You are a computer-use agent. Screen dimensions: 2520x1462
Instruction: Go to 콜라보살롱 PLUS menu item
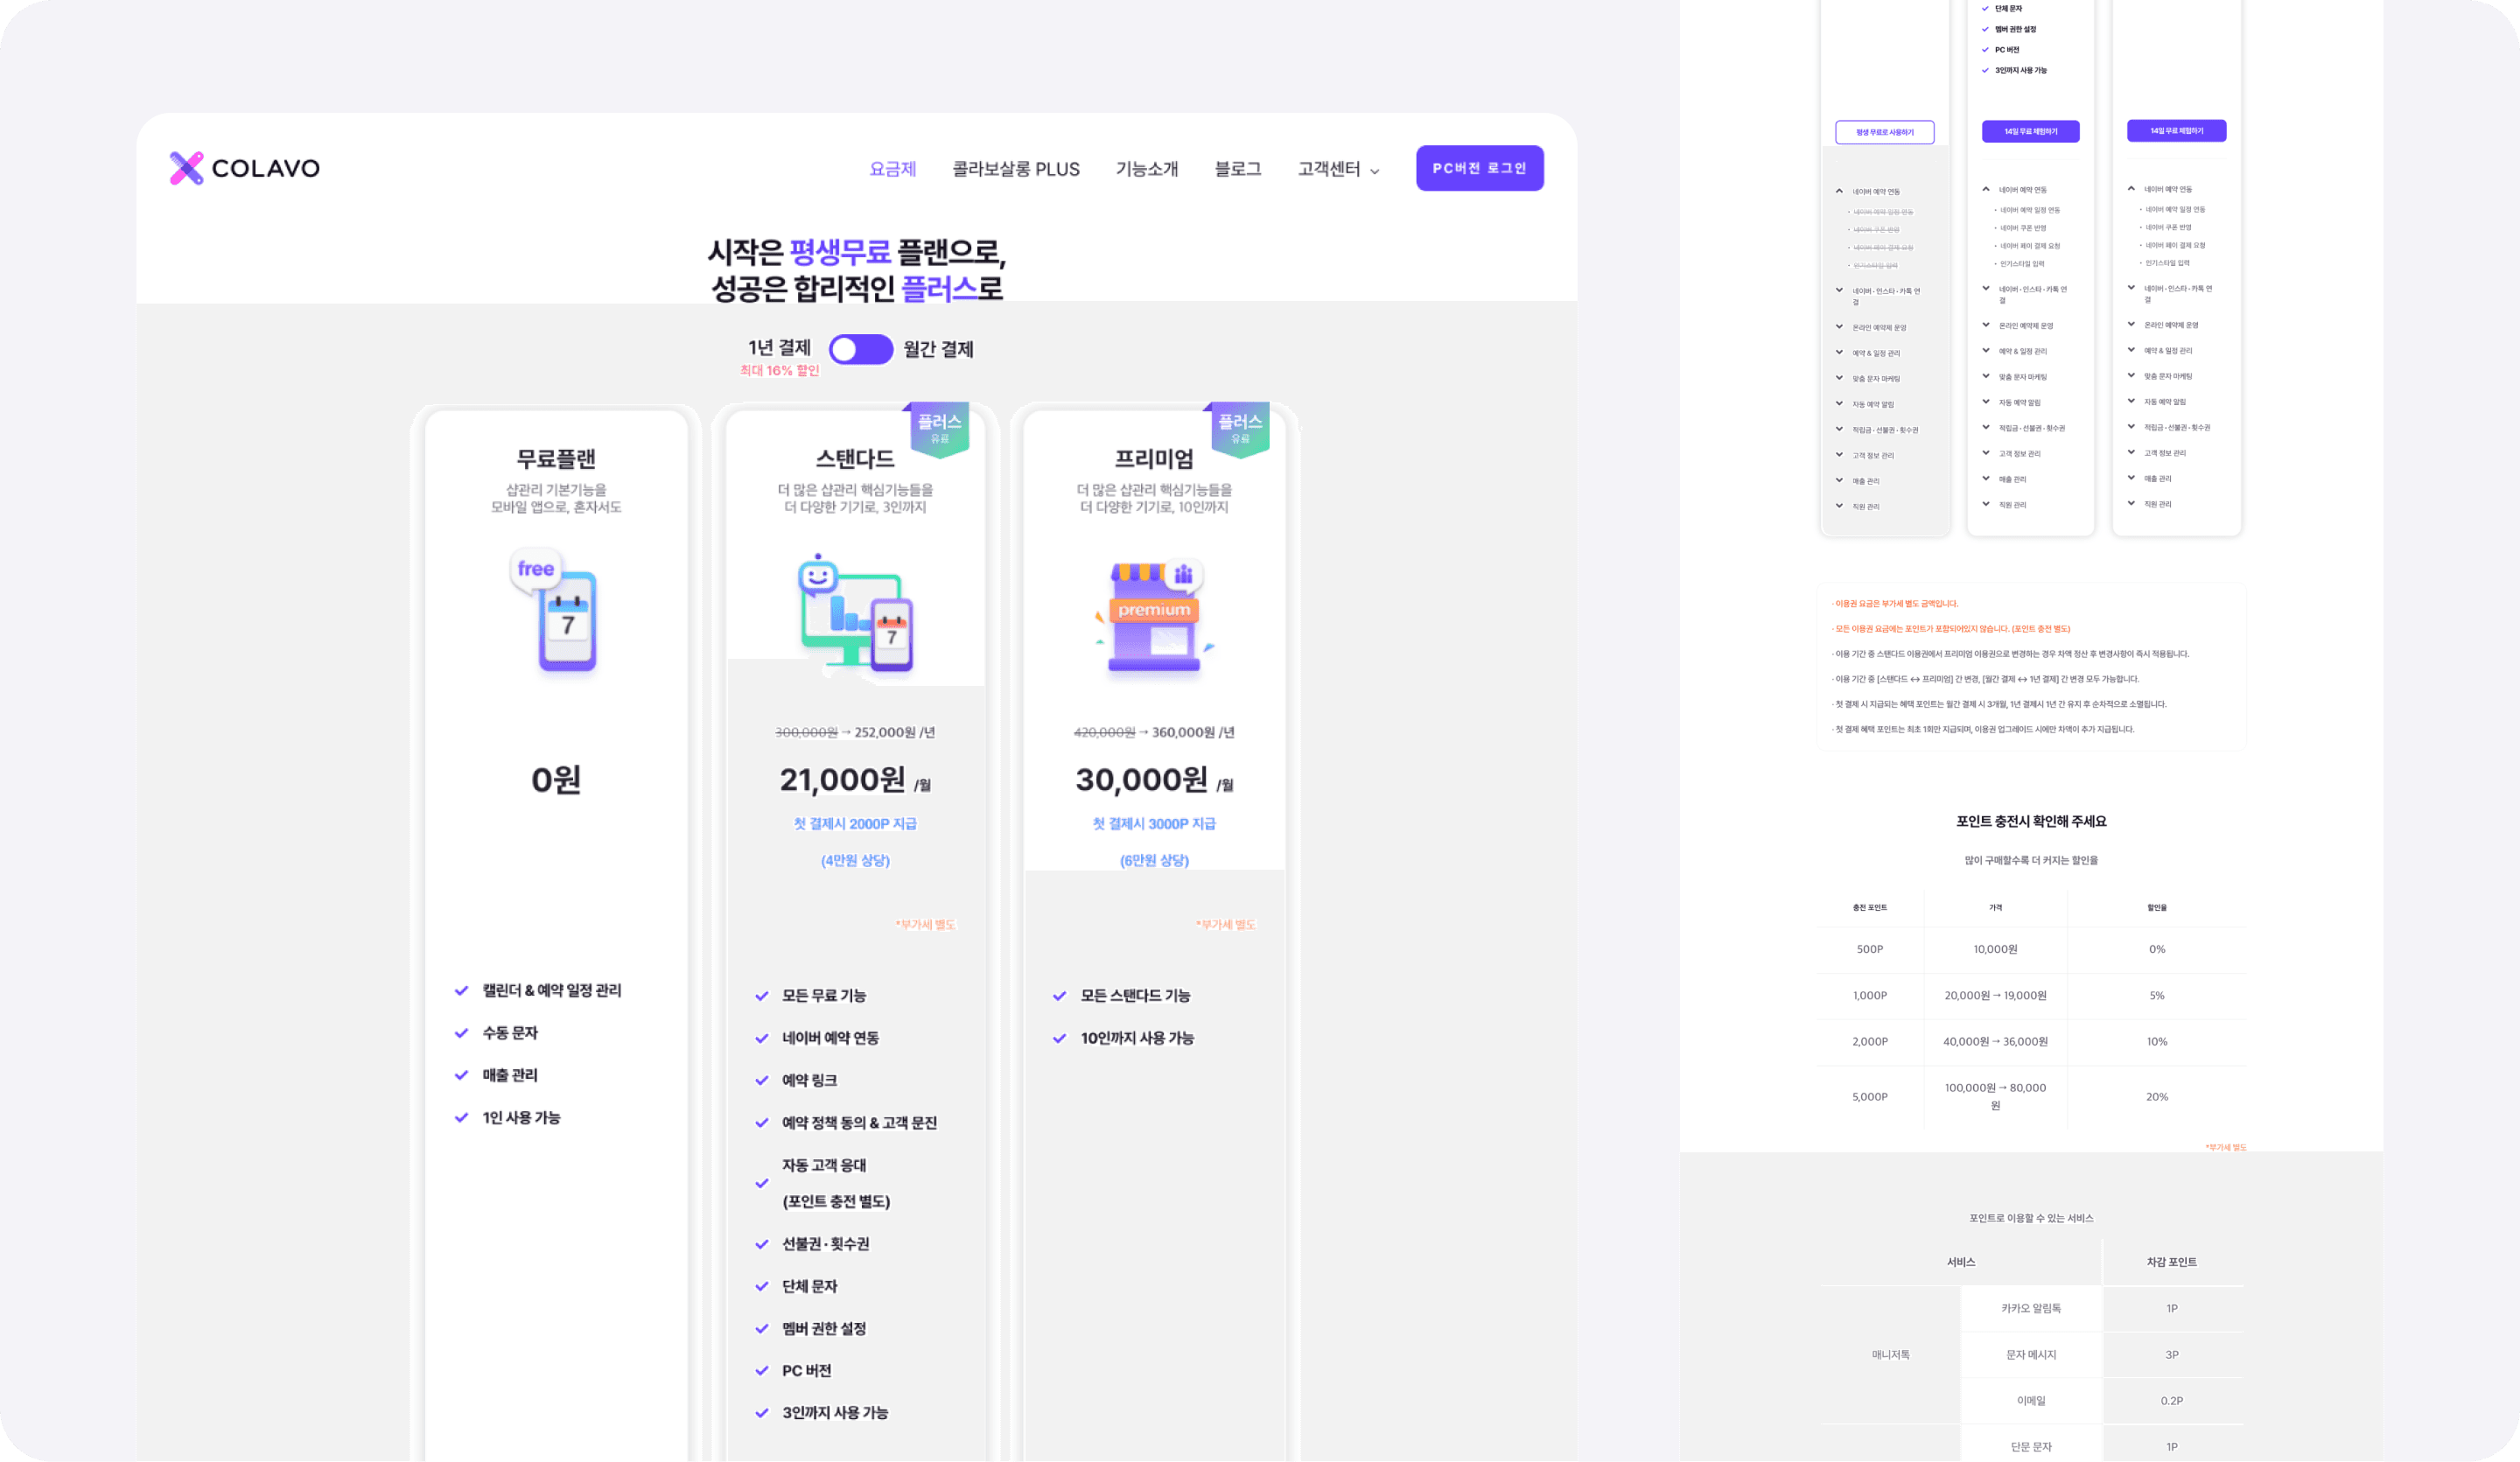1015,169
